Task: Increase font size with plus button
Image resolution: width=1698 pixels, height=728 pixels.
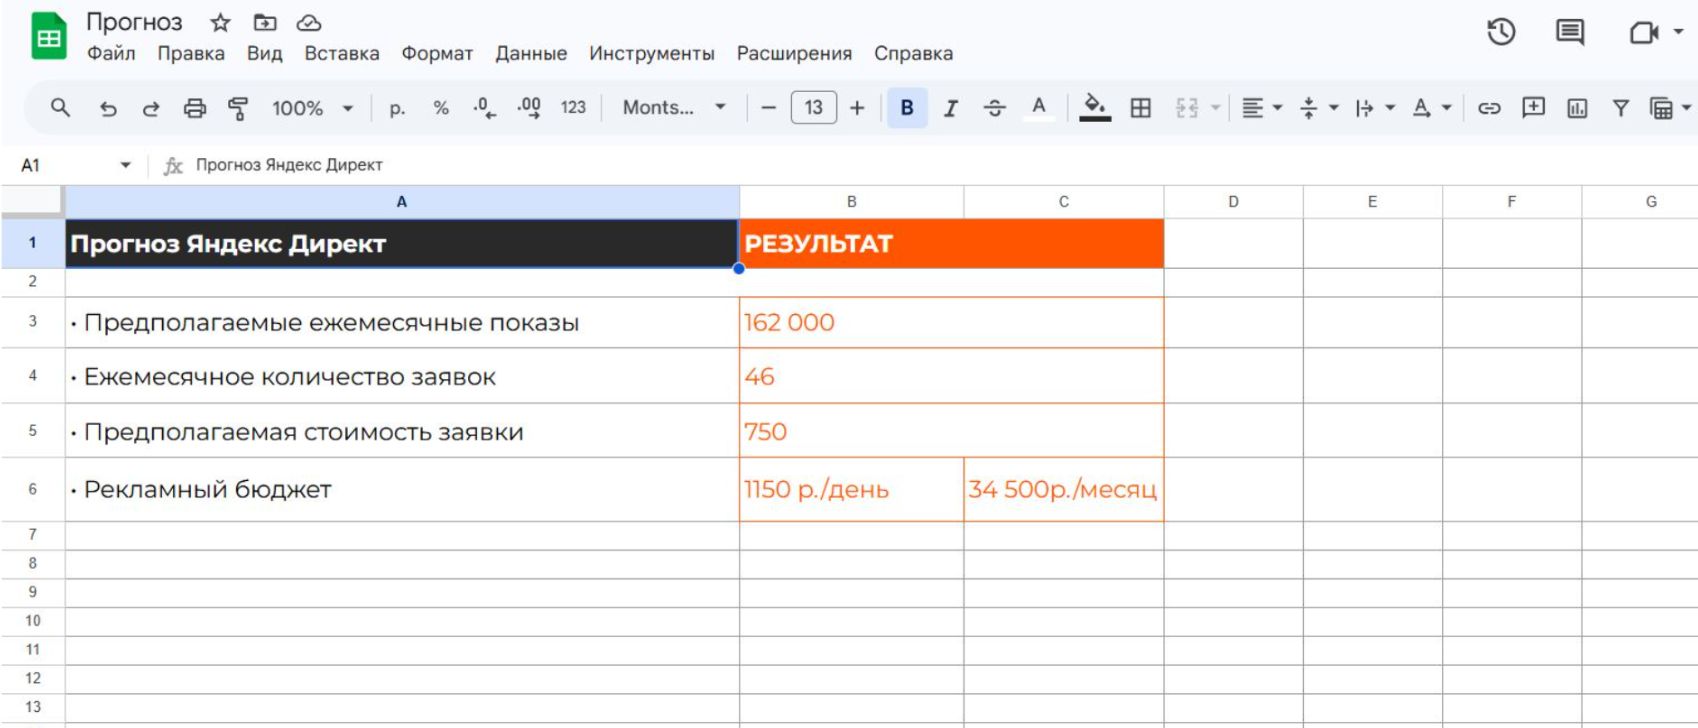Action: tap(857, 108)
